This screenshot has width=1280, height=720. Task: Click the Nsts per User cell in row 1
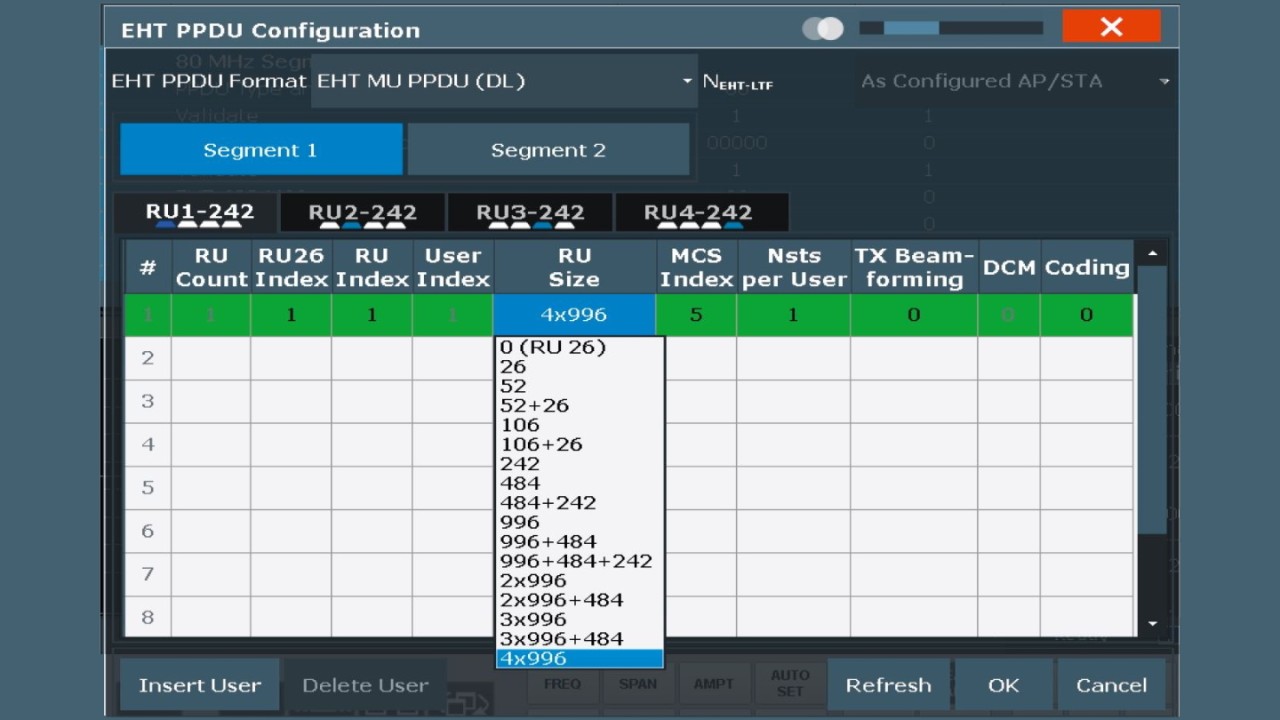pos(793,315)
